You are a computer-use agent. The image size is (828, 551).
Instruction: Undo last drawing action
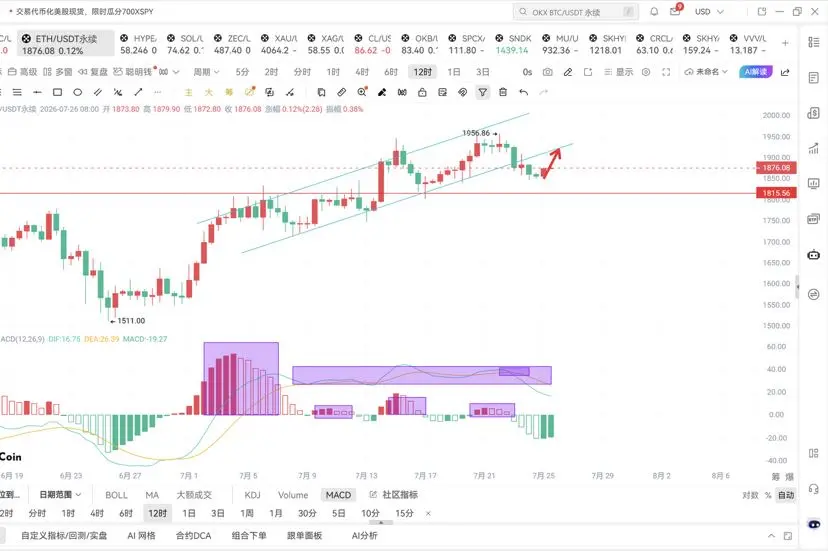pyautogui.click(x=523, y=92)
